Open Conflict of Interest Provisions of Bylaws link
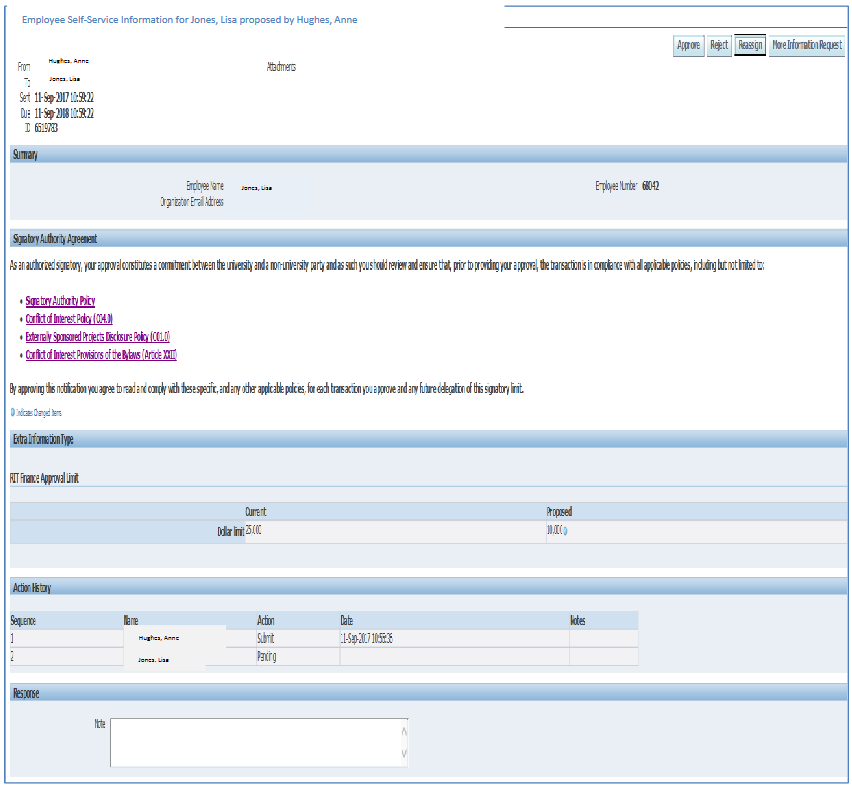The width and height of the screenshot is (852, 788). 101,355
